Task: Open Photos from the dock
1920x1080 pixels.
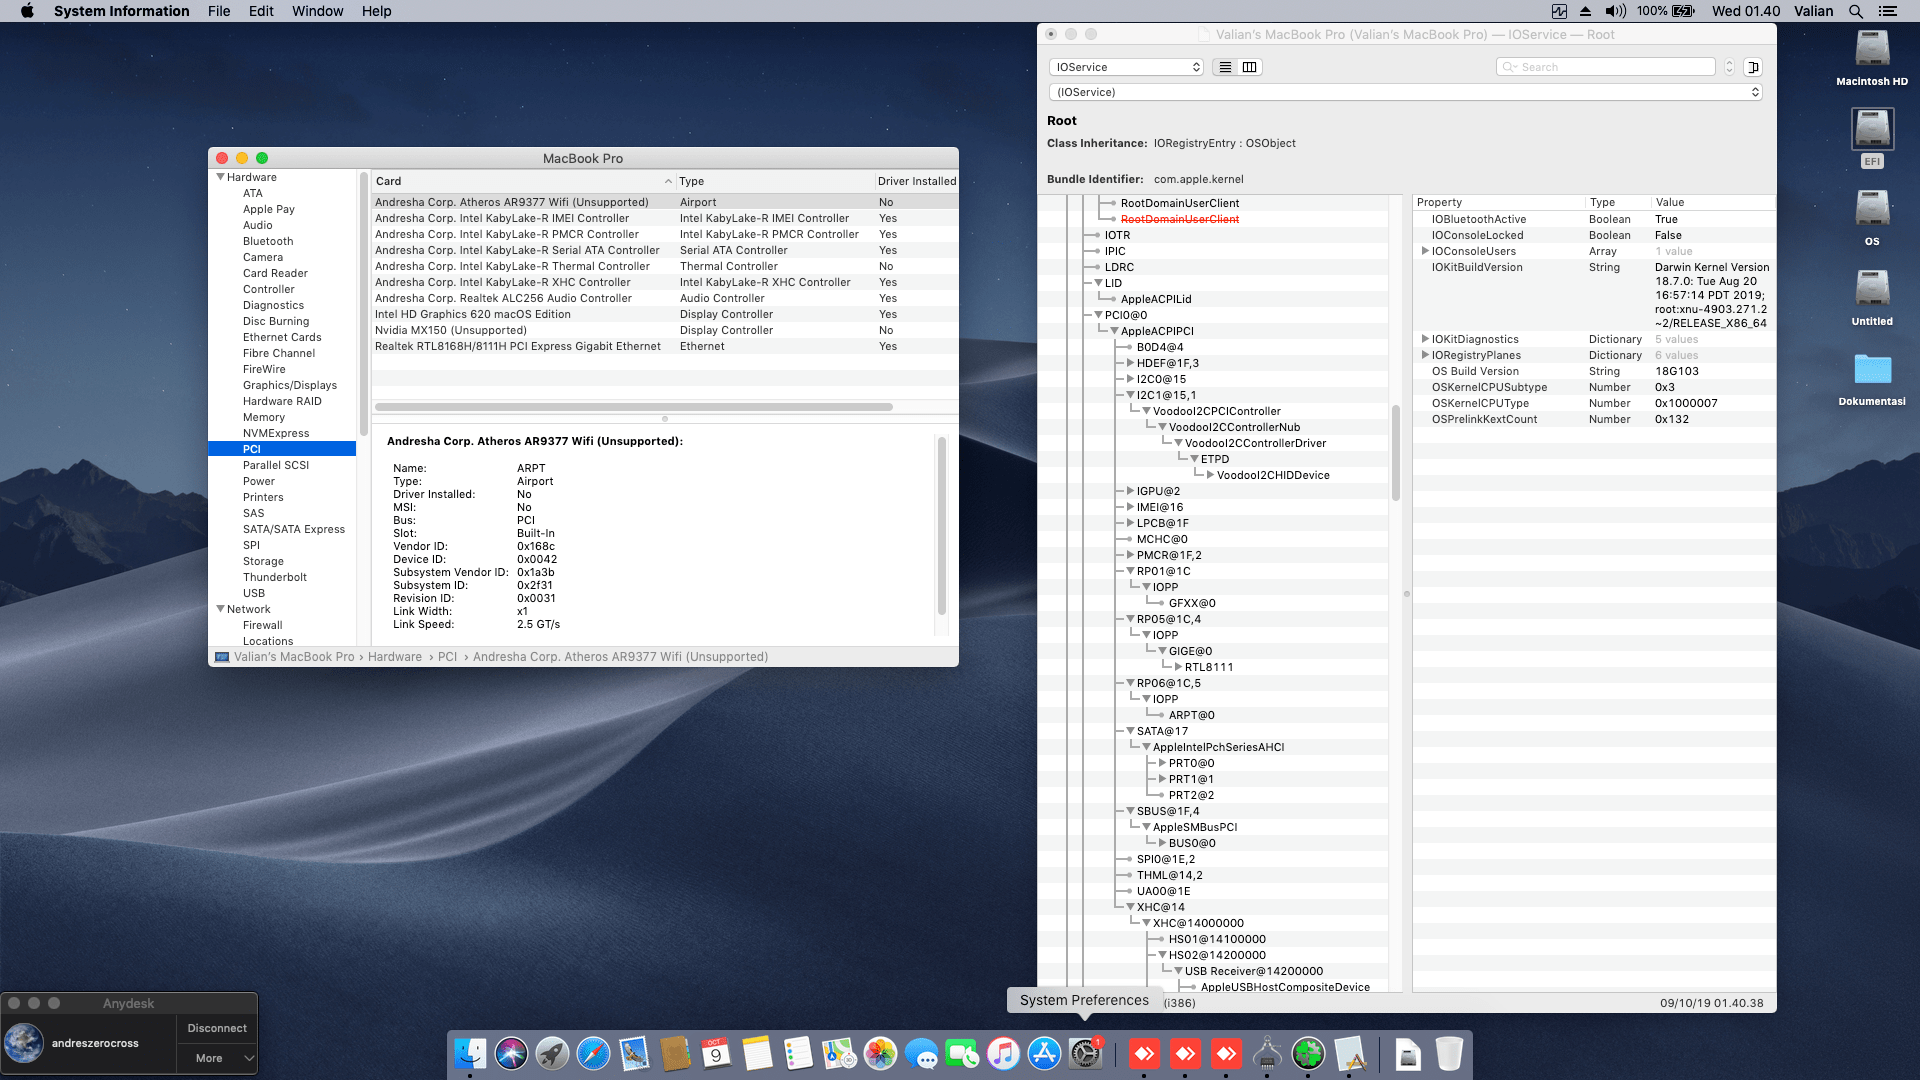Action: click(x=880, y=1053)
